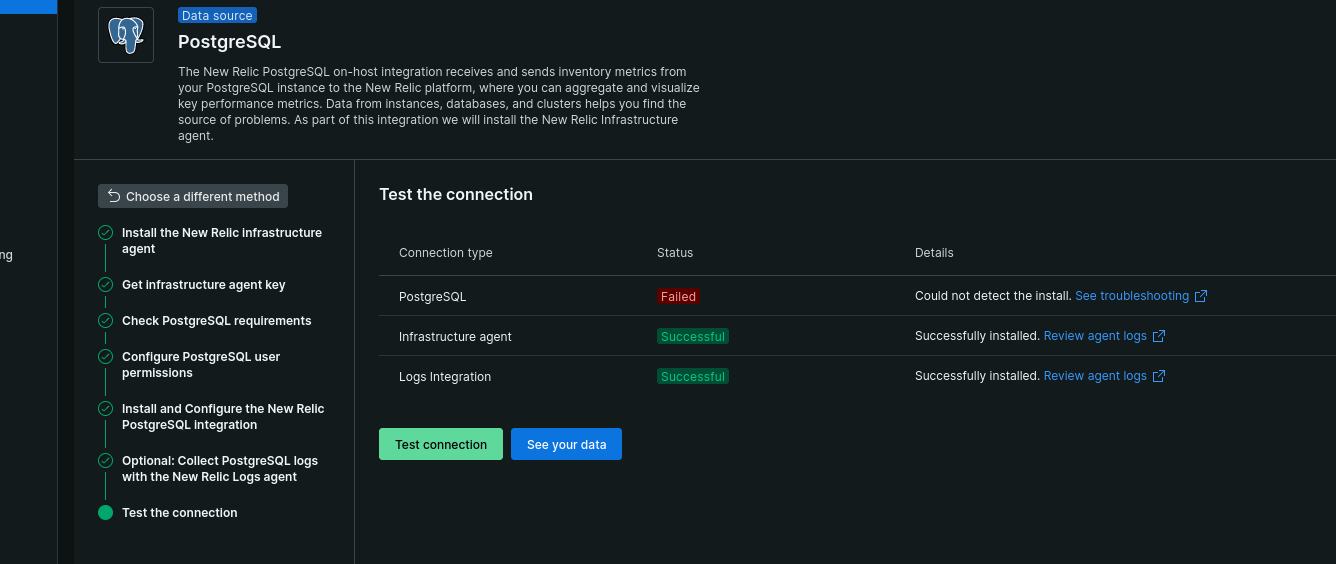Screen dimensions: 1336x564
Task: Open Review agent logs for Infrastructure agent
Action: 1095,336
